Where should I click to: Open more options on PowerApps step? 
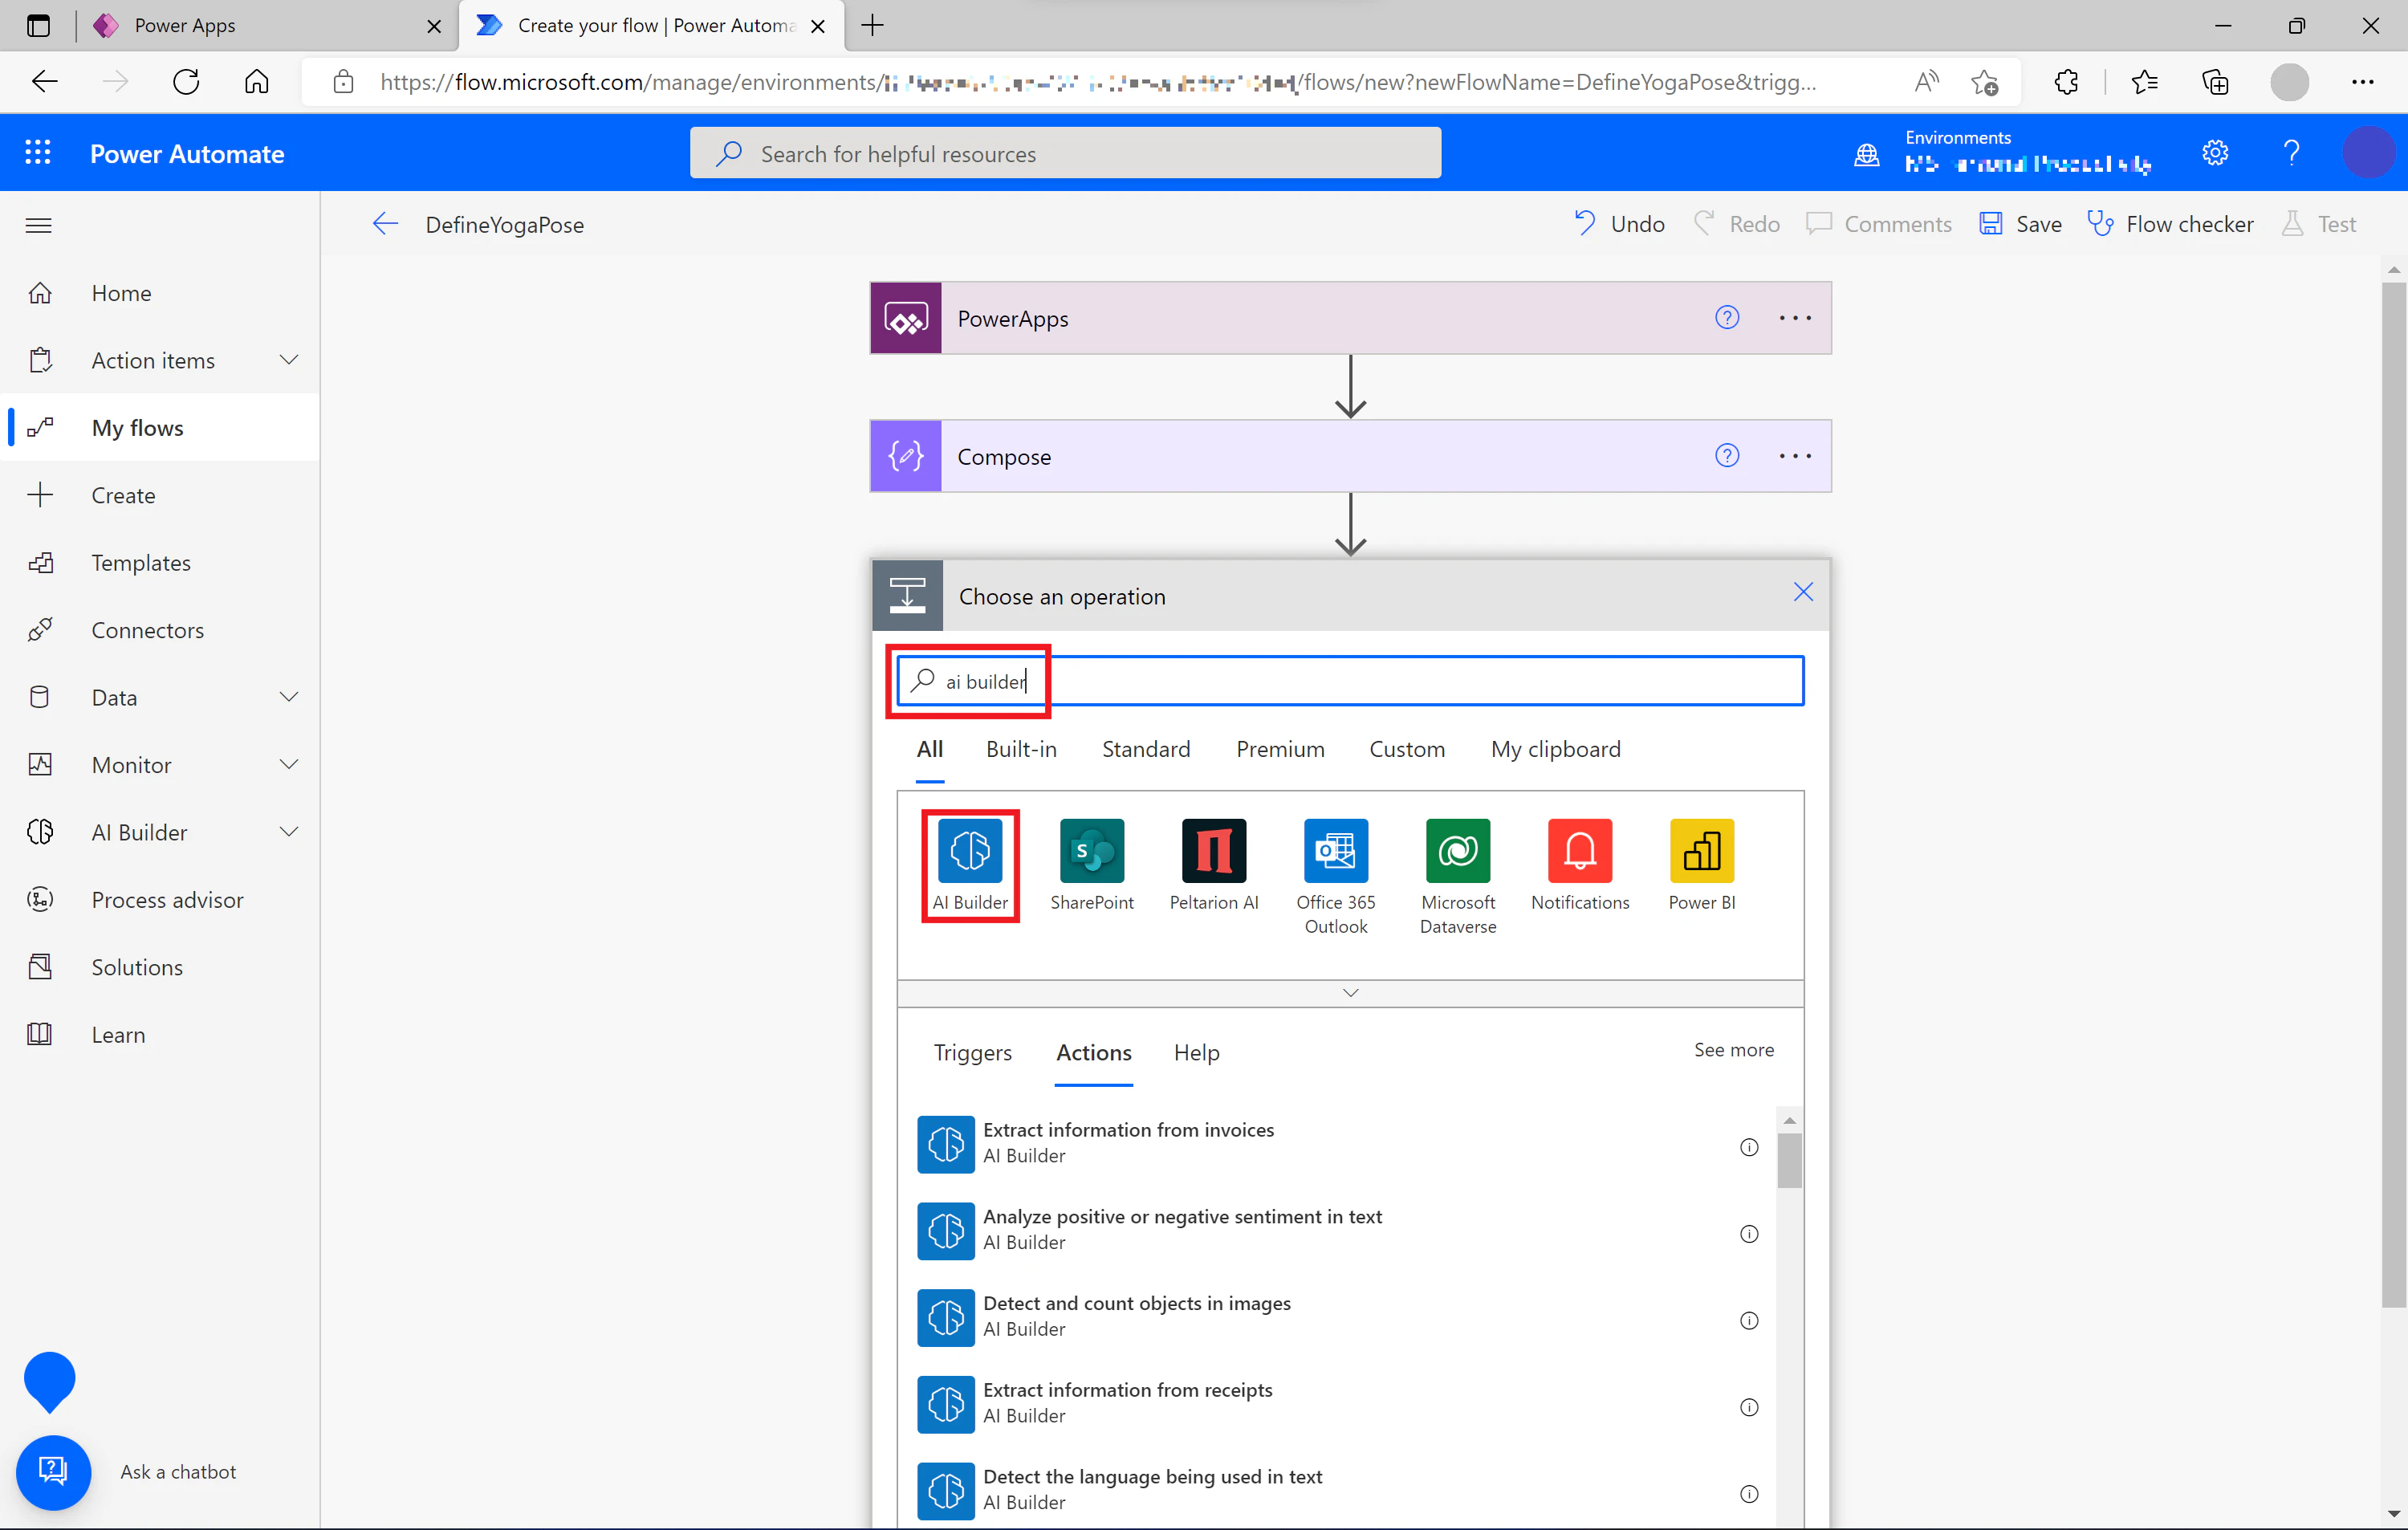1794,318
